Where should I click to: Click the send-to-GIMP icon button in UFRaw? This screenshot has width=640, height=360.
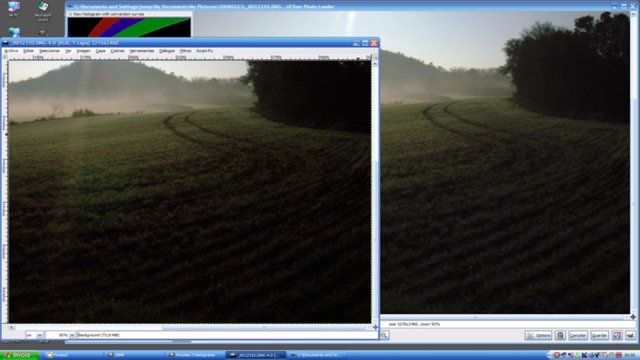point(618,336)
